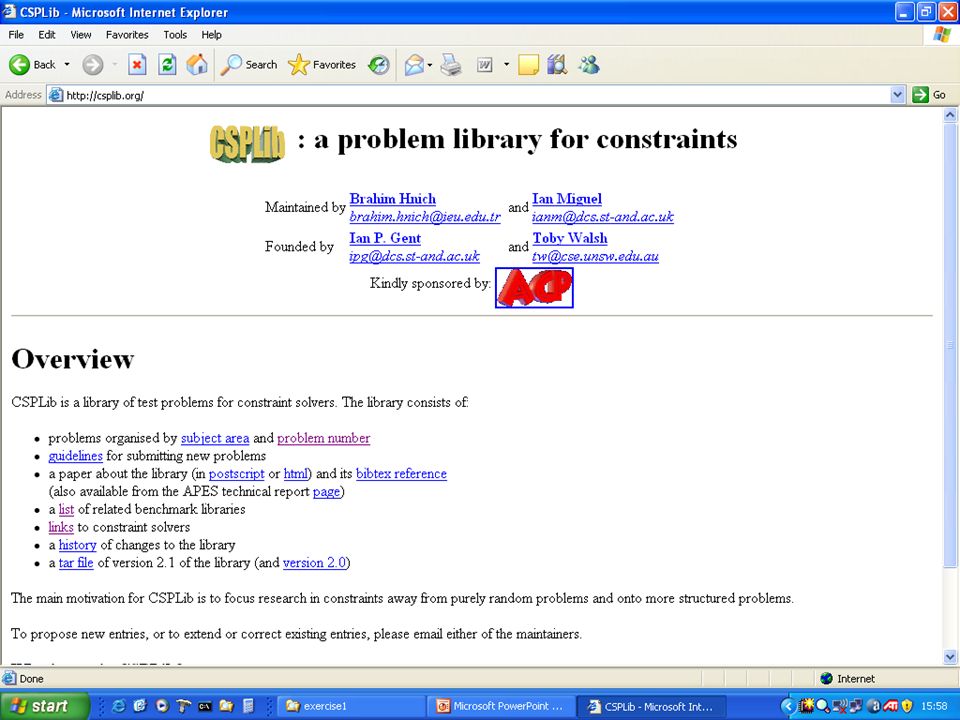The height and width of the screenshot is (720, 960).
Task: Click the brahim.hnich@ieu.edu.tr email link
Action: pos(425,217)
